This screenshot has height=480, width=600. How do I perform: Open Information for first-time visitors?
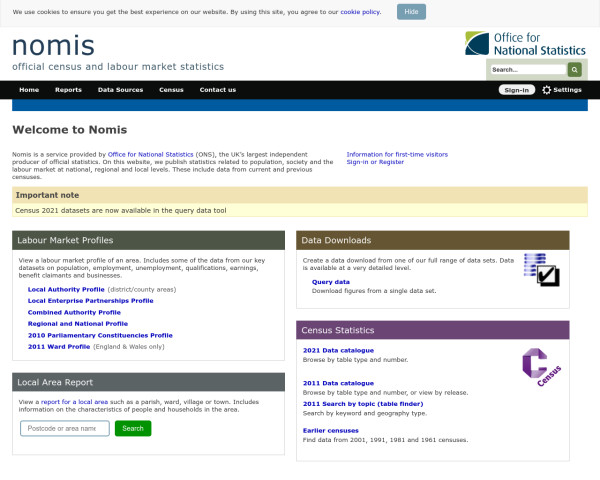(x=397, y=155)
